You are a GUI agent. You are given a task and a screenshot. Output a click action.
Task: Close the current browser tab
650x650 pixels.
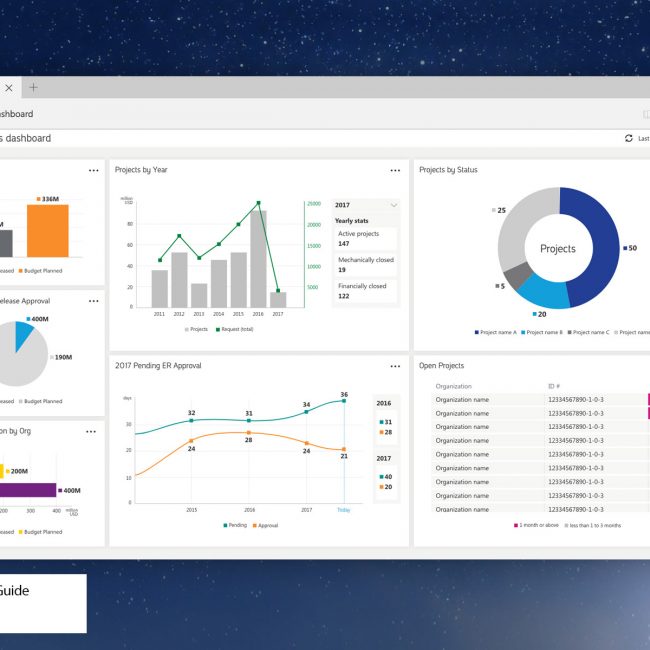pyautogui.click(x=9, y=88)
